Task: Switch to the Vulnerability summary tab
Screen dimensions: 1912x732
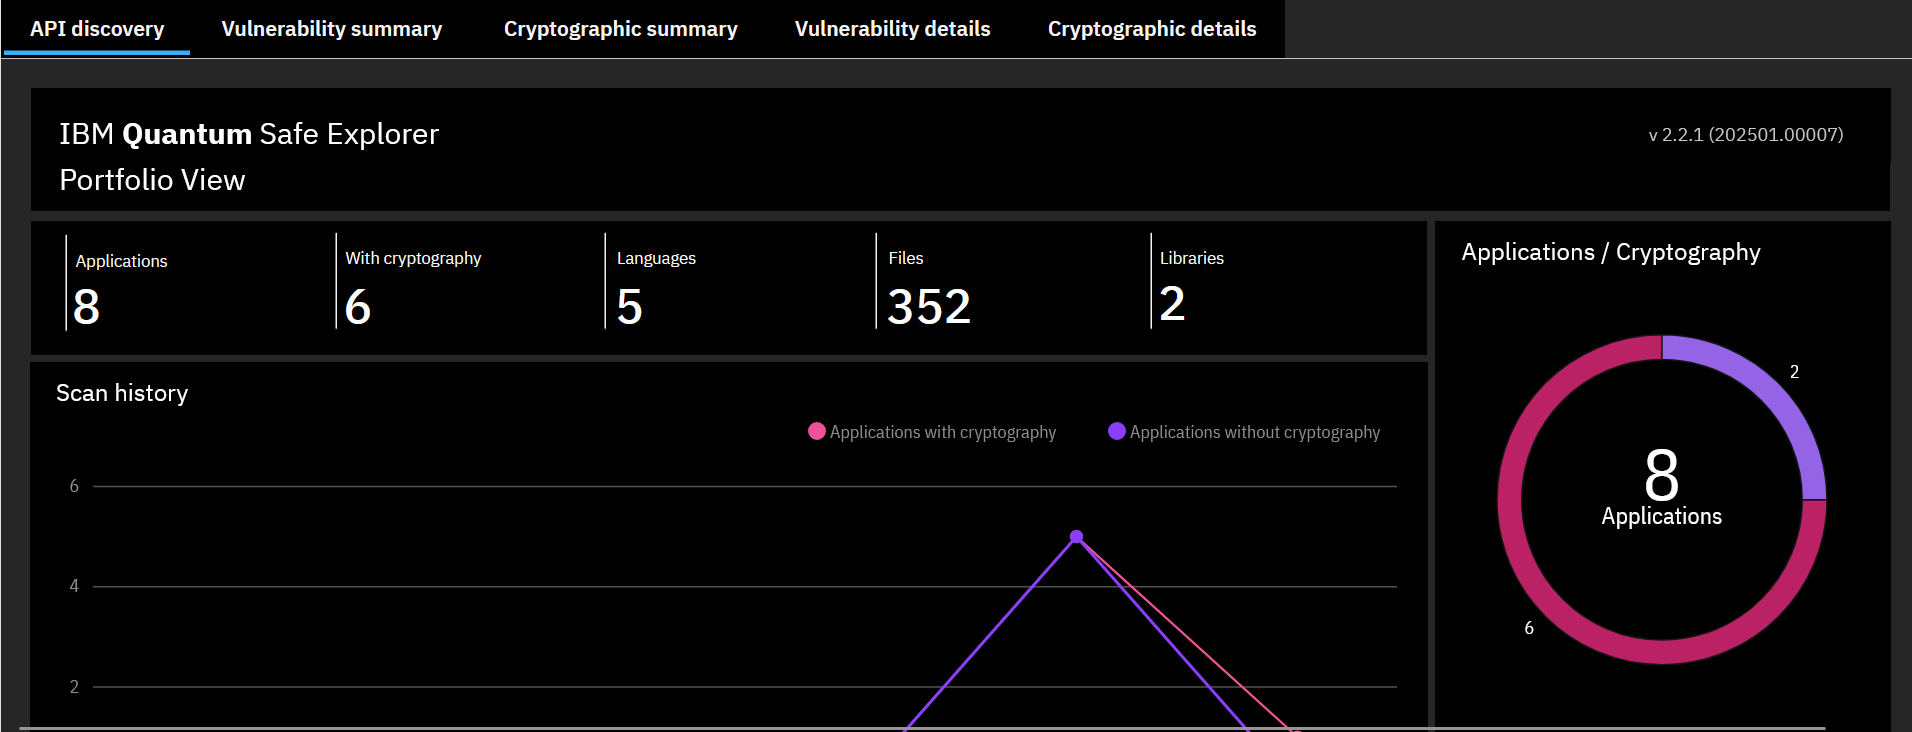Action: pos(331,29)
